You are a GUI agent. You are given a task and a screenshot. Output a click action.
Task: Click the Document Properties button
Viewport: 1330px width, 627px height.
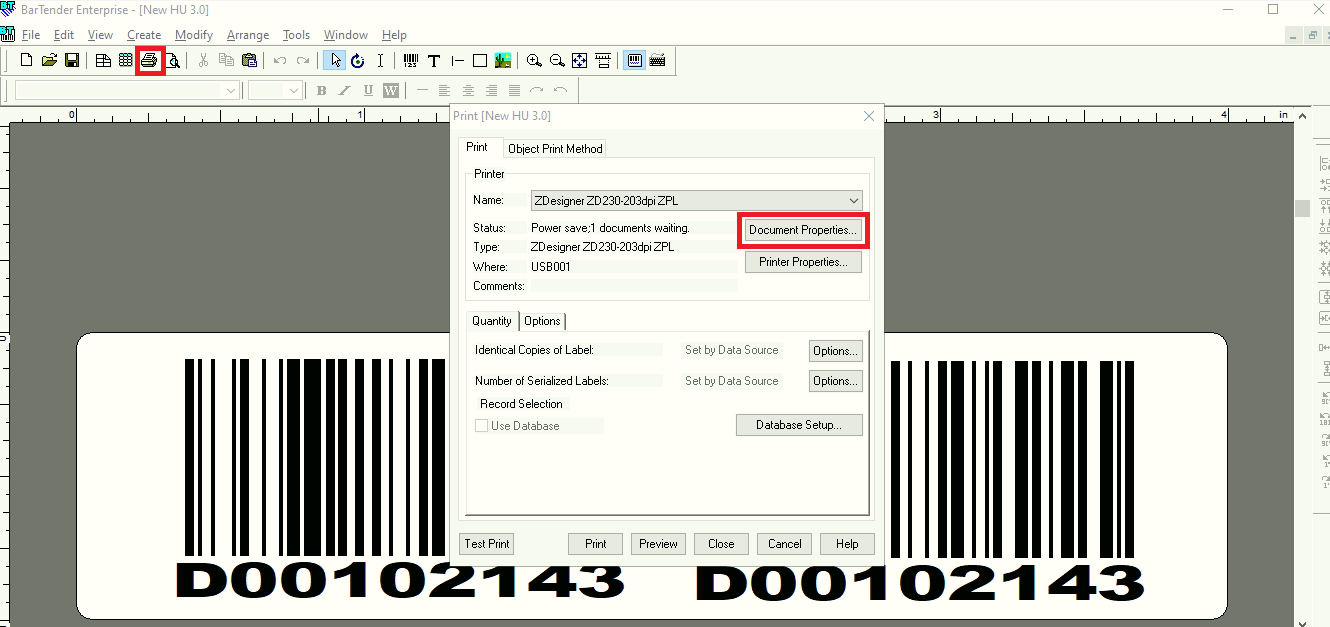[803, 230]
